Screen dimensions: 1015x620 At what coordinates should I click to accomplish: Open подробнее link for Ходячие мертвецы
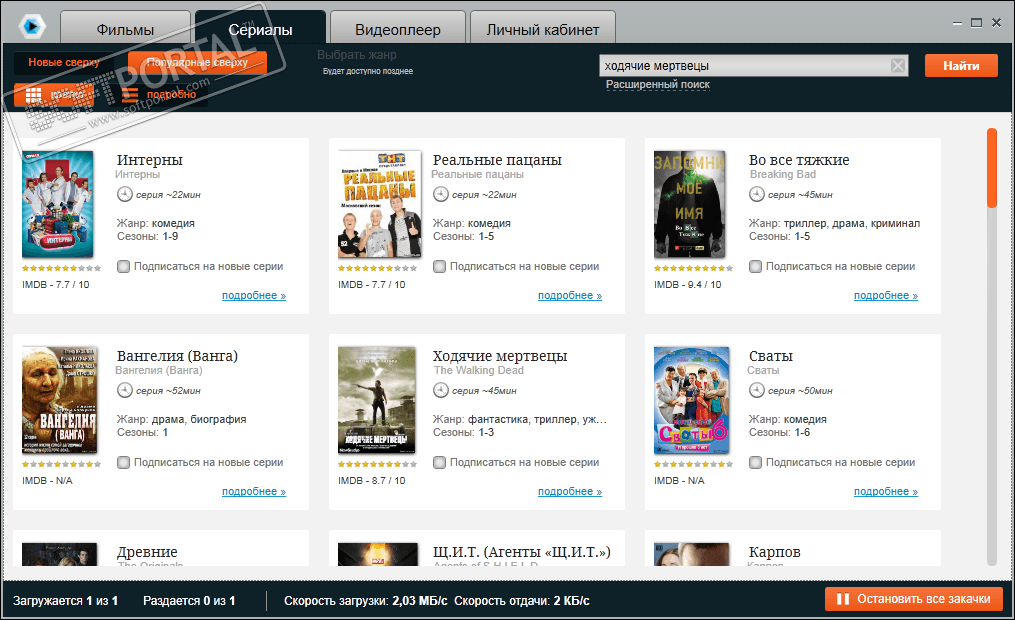[x=570, y=491]
